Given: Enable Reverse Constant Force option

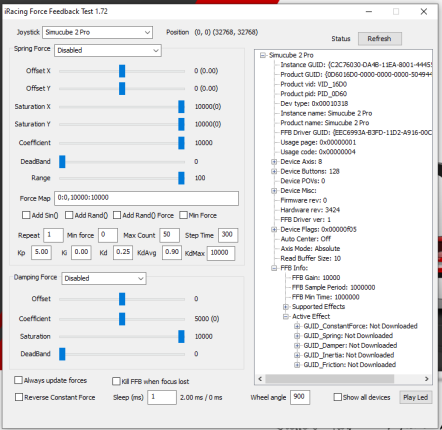Looking at the screenshot, I should point(19,397).
